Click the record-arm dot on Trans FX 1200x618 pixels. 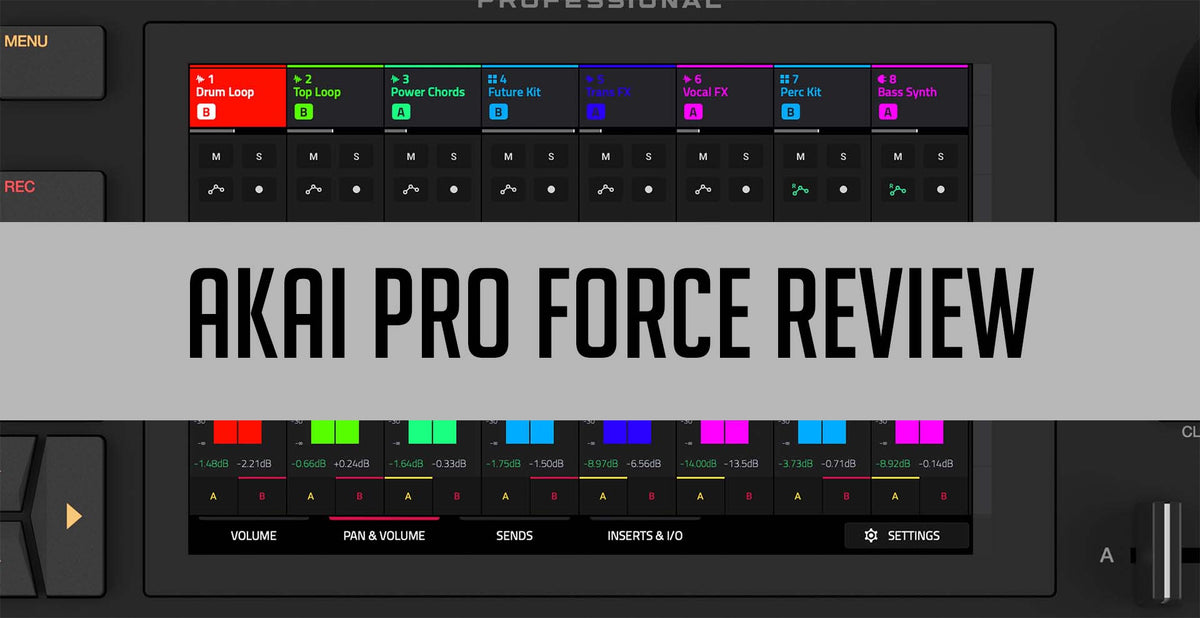[648, 190]
